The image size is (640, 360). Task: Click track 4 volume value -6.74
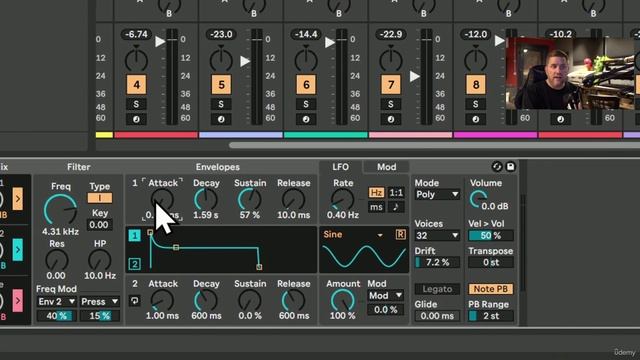[x=136, y=34]
